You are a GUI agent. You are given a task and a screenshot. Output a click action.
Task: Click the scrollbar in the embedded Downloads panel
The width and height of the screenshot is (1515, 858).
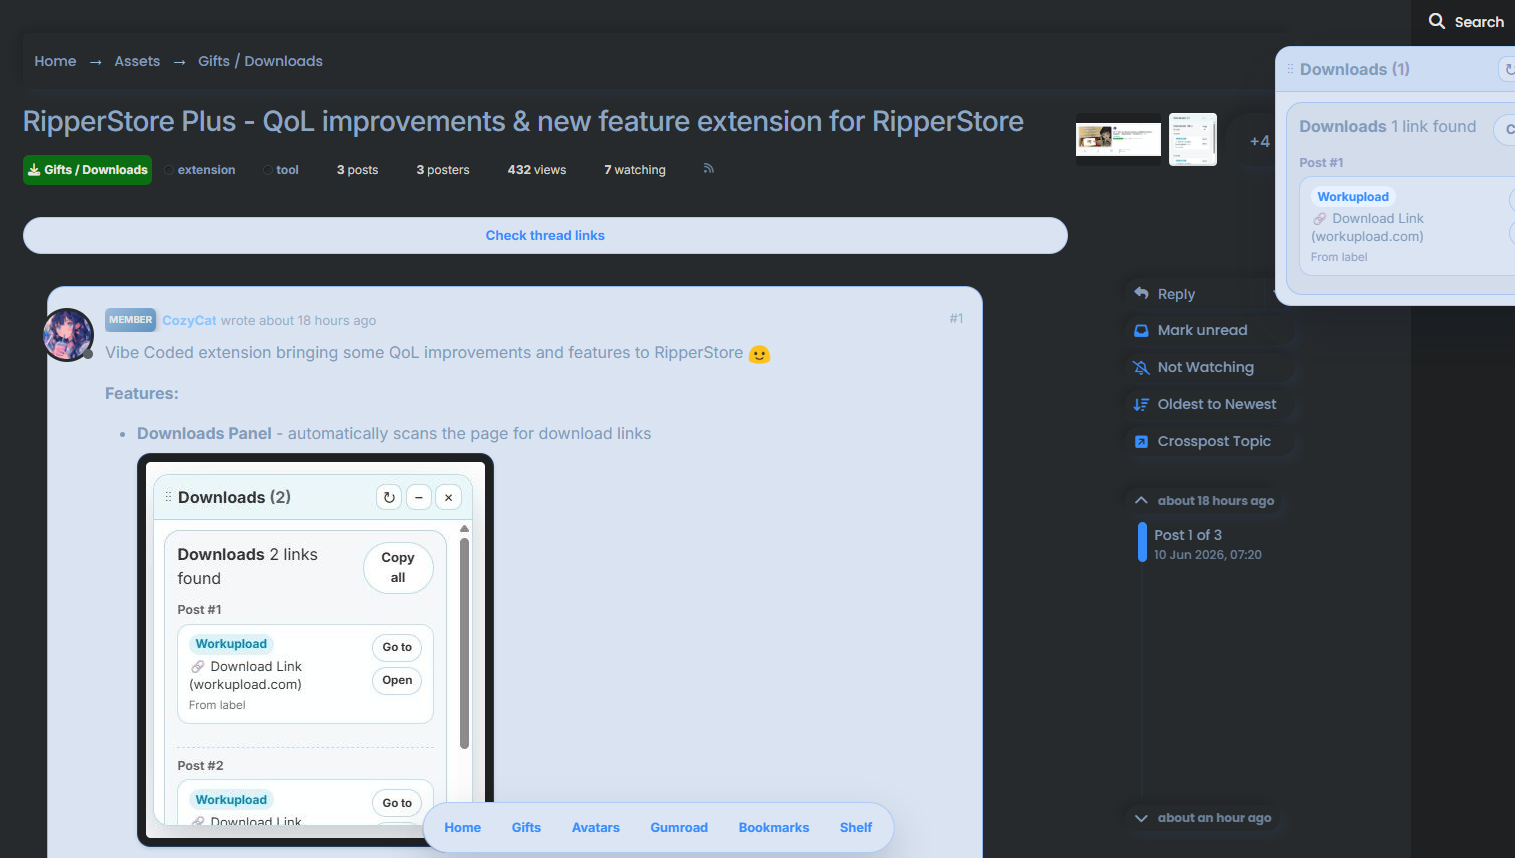464,643
